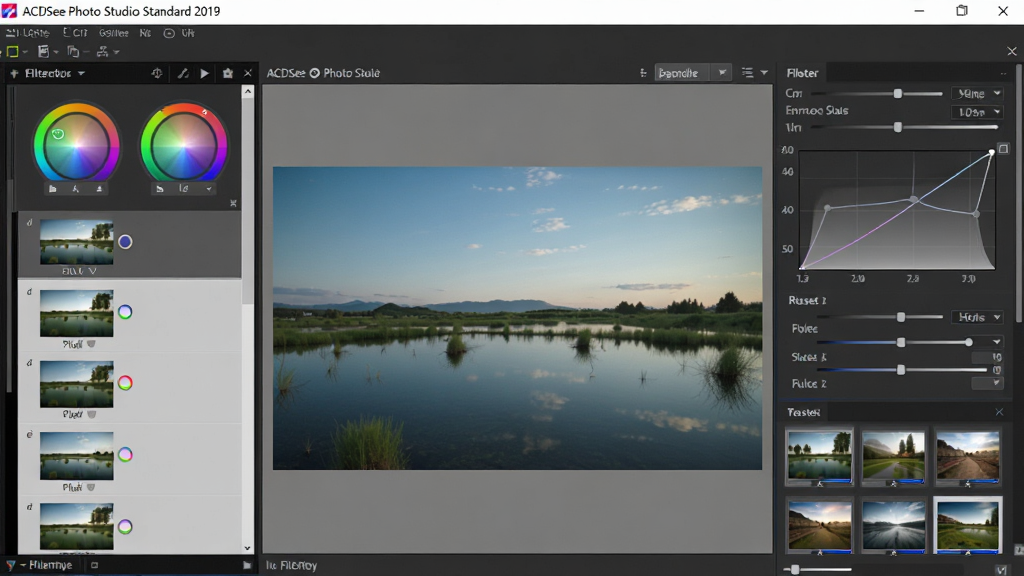Click the plus icon beside the left panel title

[x=14, y=74]
